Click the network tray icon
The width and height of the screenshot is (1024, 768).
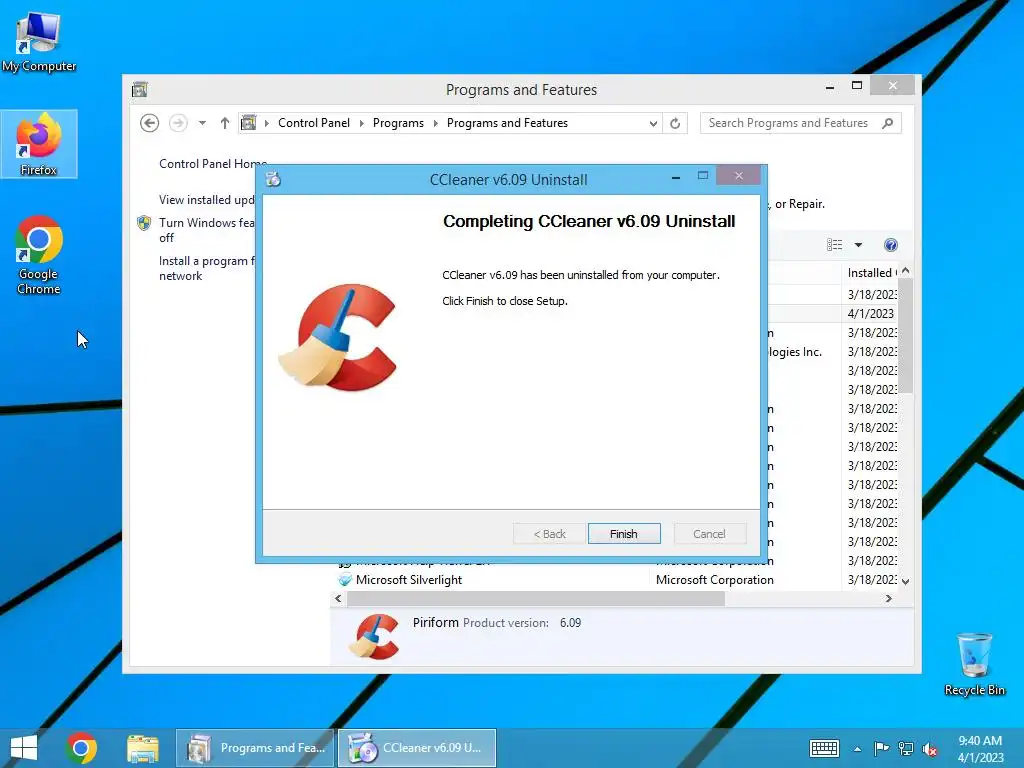click(x=906, y=748)
